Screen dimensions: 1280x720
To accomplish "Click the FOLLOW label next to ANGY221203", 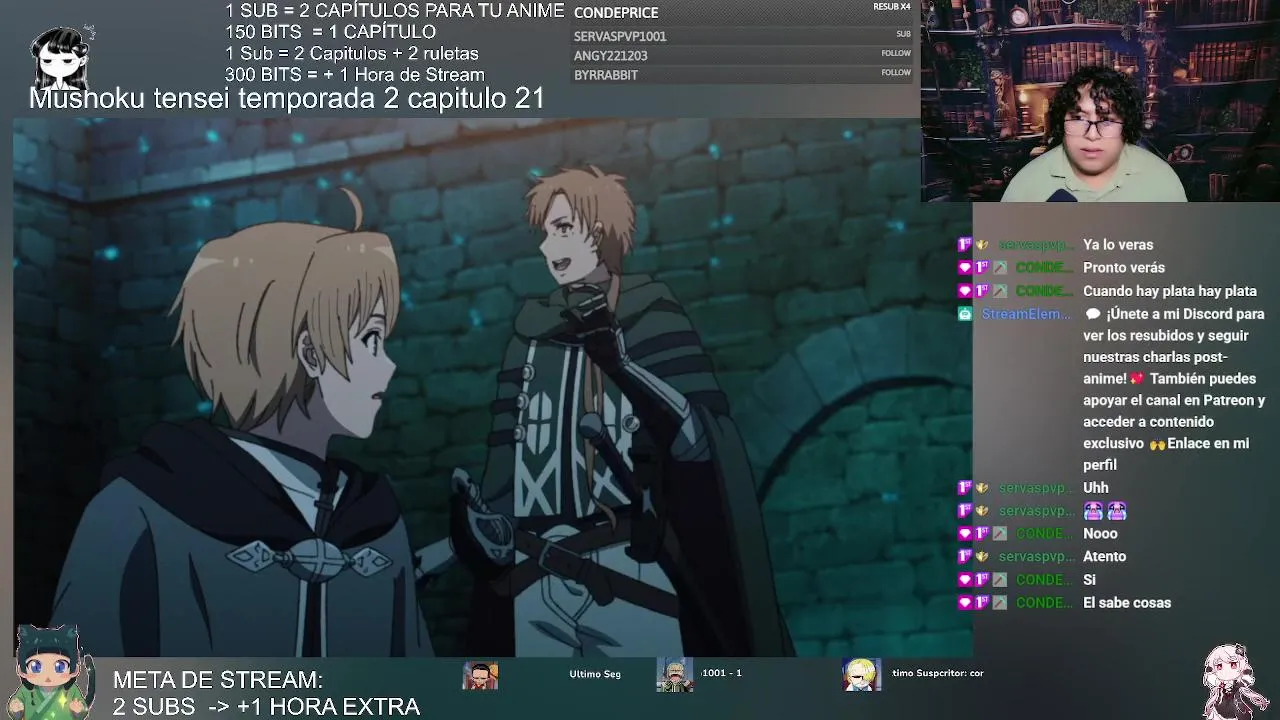I will (x=896, y=53).
